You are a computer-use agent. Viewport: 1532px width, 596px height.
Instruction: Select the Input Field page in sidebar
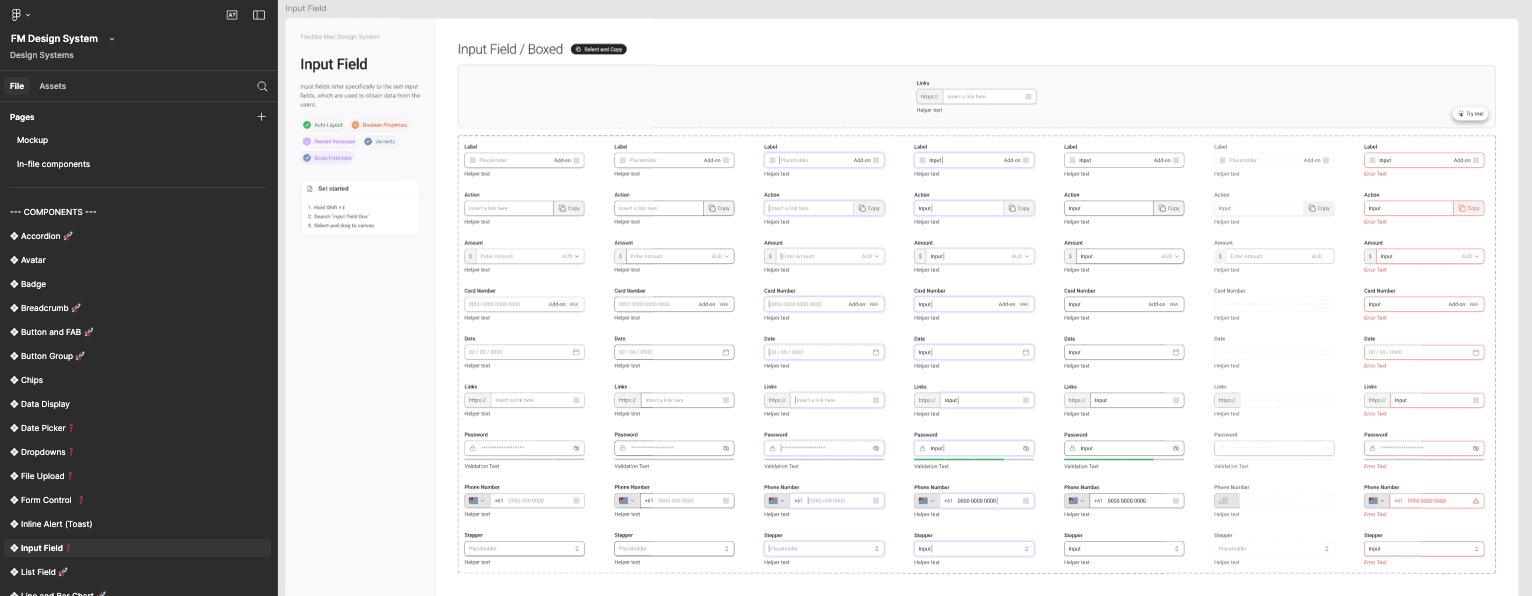pos(138,548)
